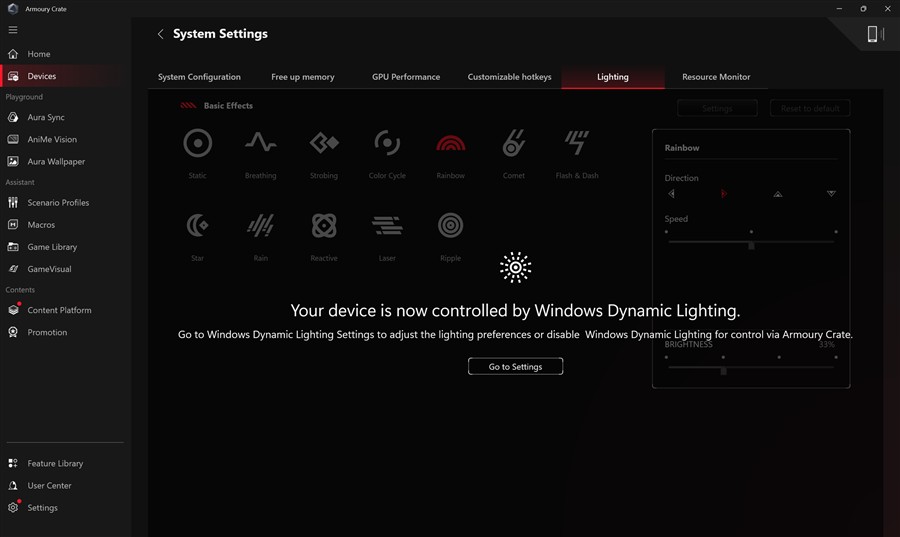Open the Resource Monitor tab
Image resolution: width=900 pixels, height=537 pixels.
pyautogui.click(x=716, y=77)
